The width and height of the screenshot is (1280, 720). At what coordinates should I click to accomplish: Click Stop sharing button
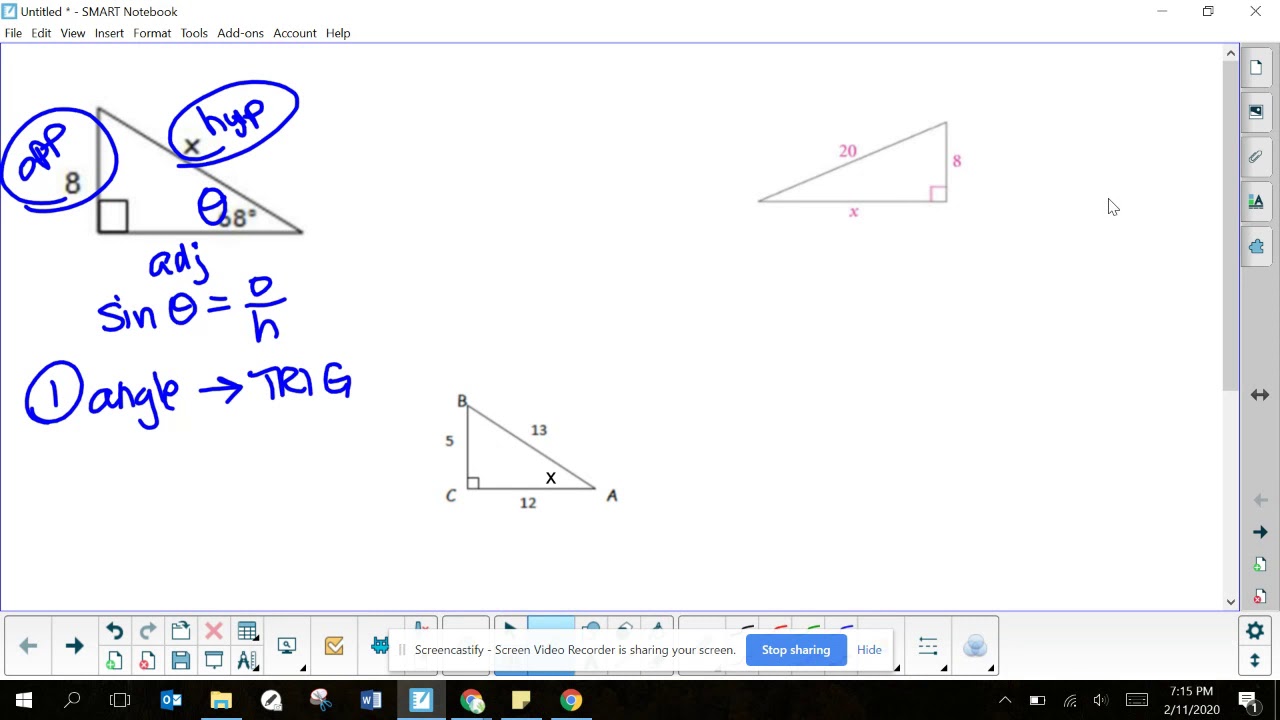point(796,650)
